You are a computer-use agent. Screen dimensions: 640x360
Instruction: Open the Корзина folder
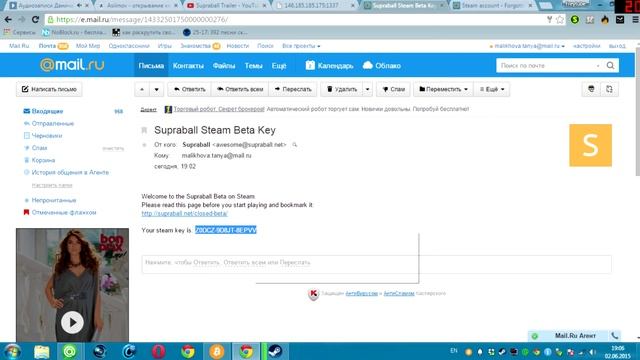[x=43, y=160]
